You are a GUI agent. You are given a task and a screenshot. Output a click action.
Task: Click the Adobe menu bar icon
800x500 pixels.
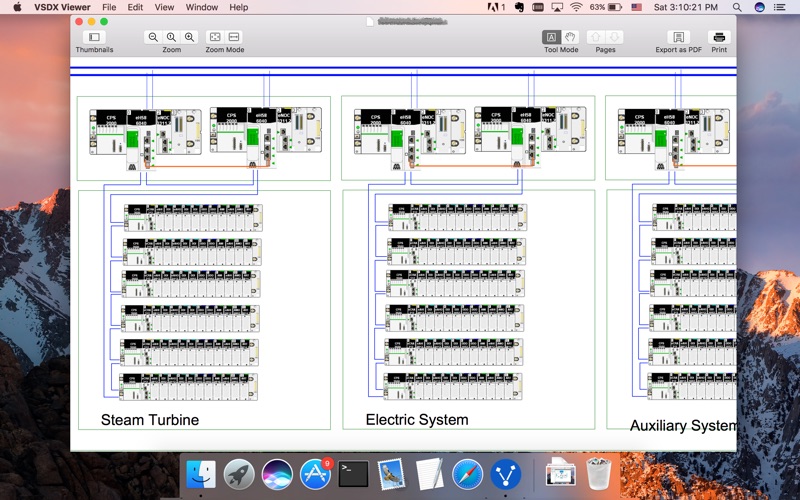click(496, 7)
